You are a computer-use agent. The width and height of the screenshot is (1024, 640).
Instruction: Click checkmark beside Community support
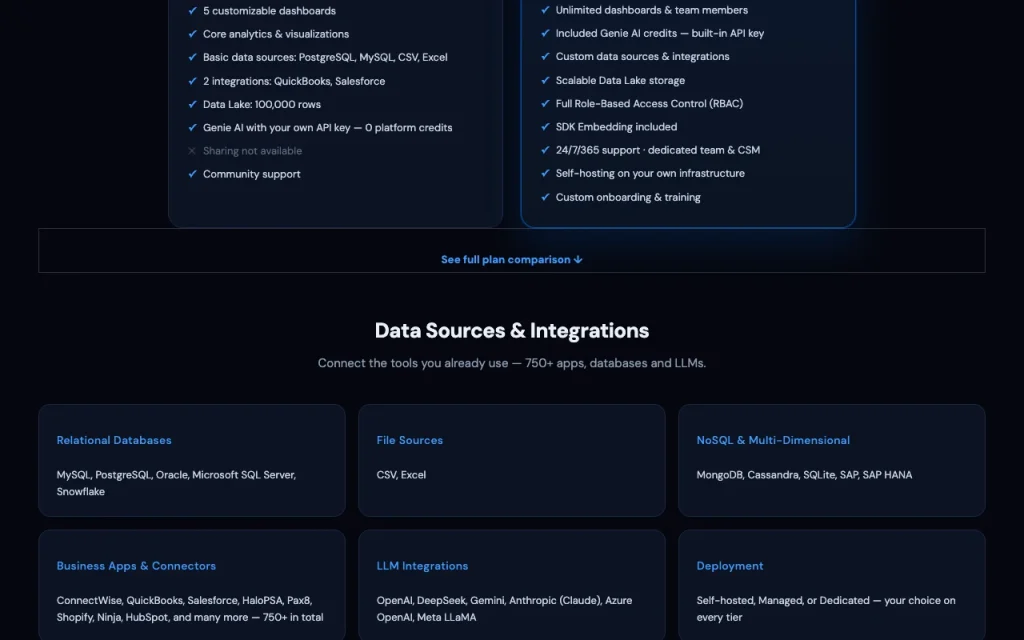pos(192,174)
